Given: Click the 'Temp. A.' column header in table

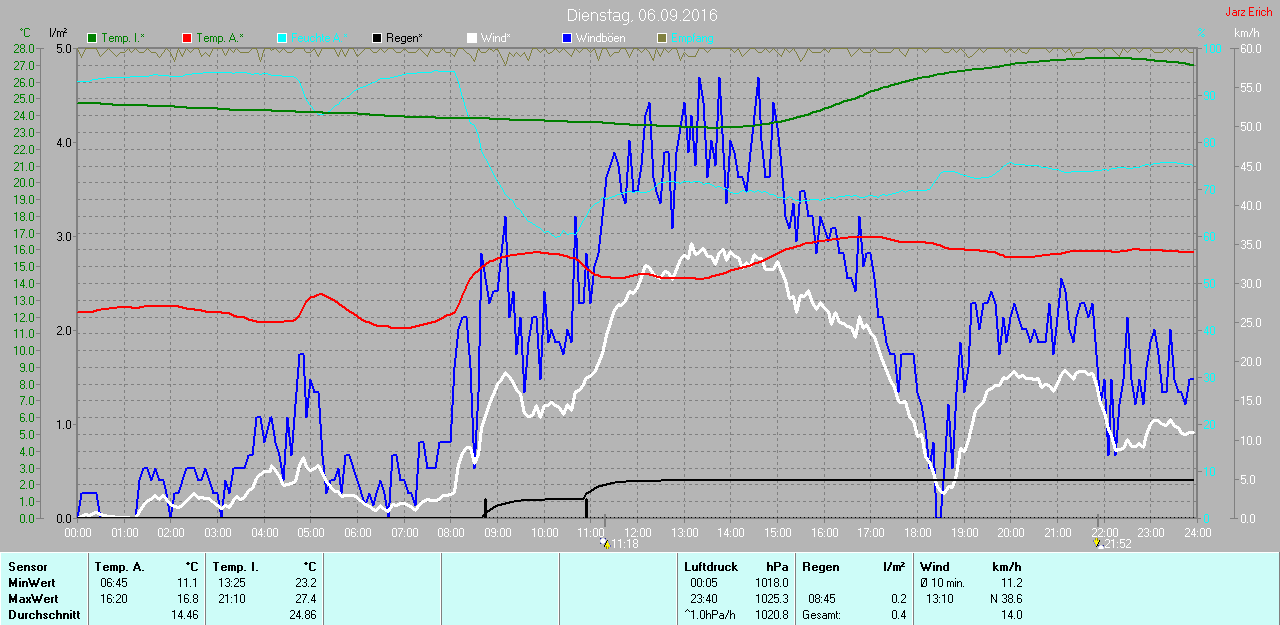Looking at the screenshot, I should click(121, 567).
